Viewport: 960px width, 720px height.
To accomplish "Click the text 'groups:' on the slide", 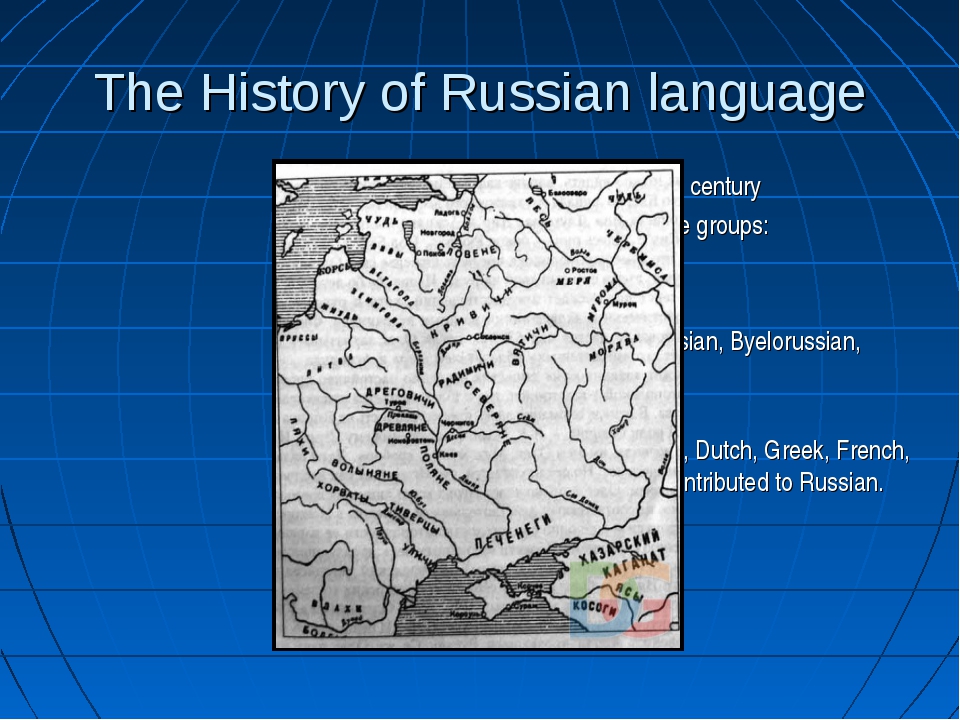I will [x=732, y=227].
